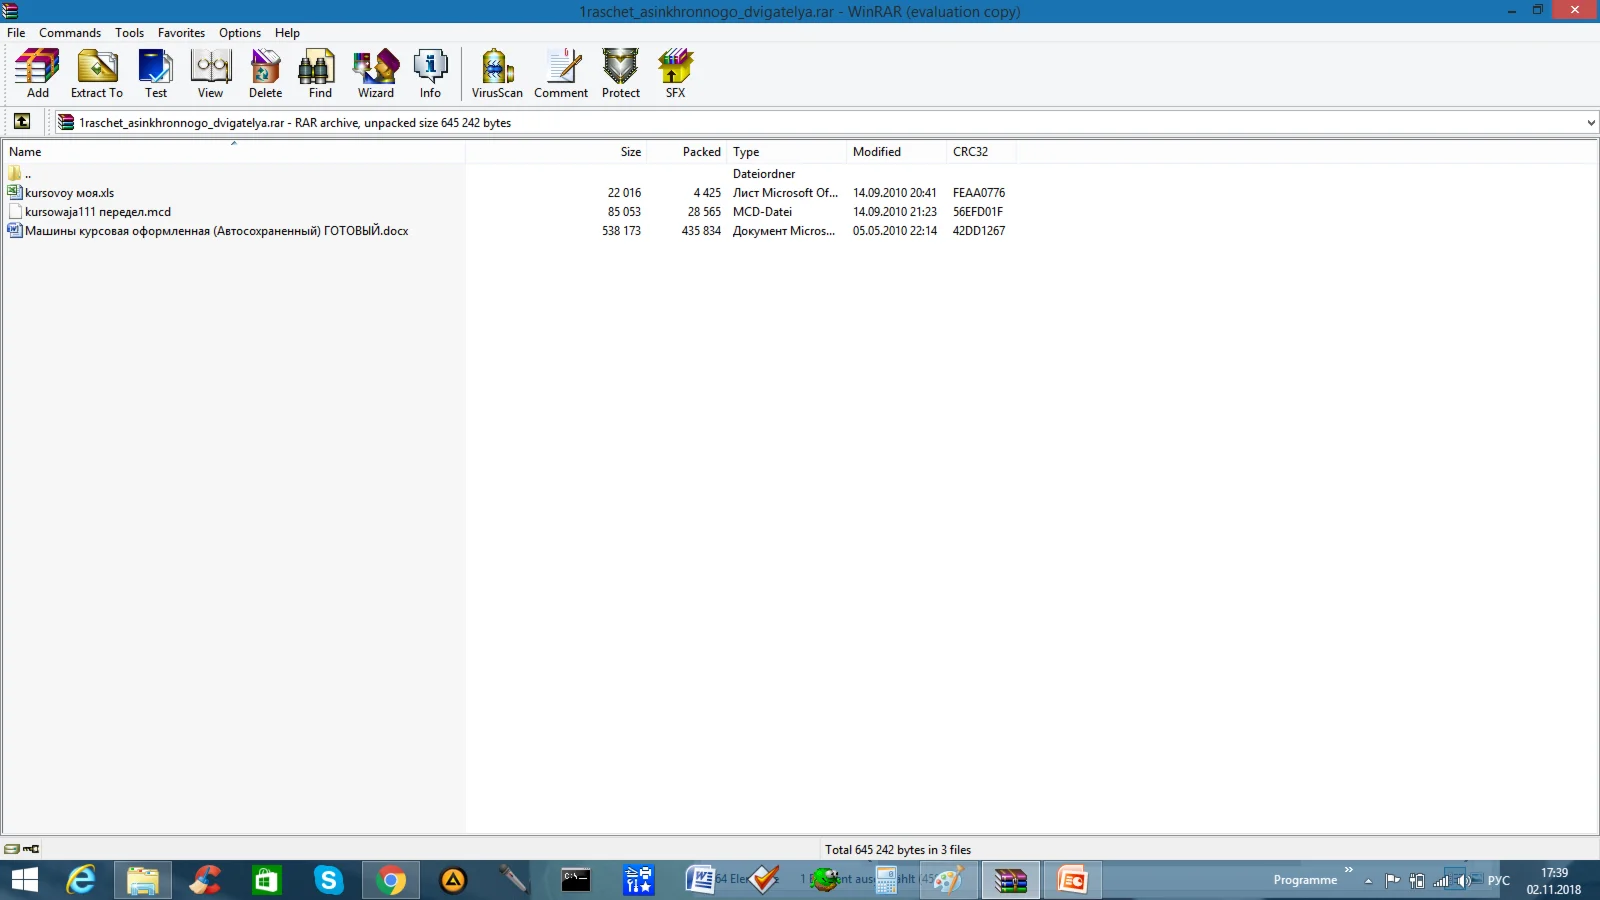Click the size value 538 173
Viewport: 1600px width, 900px height.
click(x=621, y=231)
